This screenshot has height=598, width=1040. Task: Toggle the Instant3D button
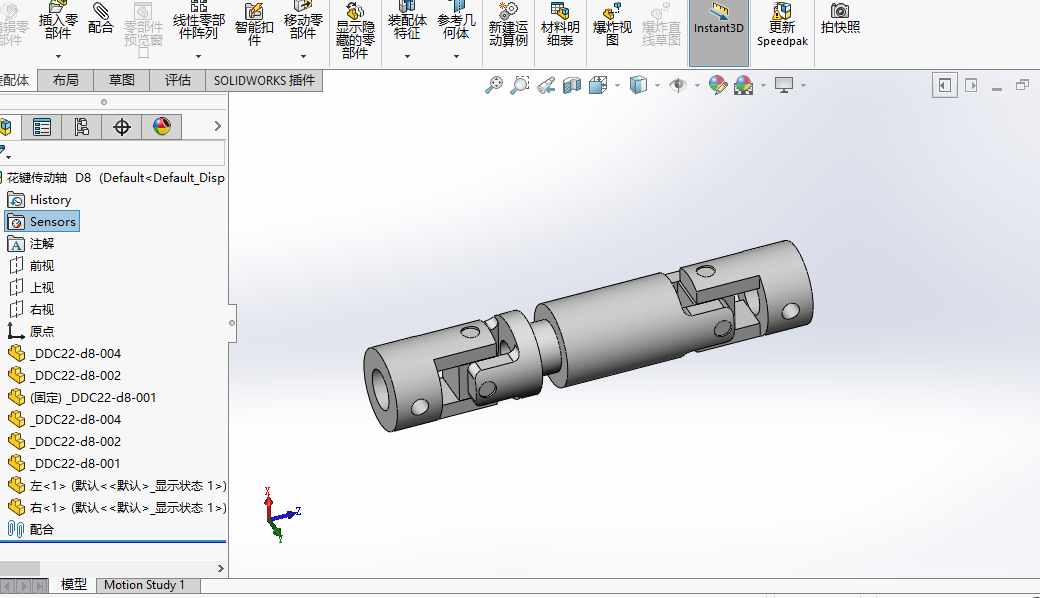pyautogui.click(x=719, y=32)
